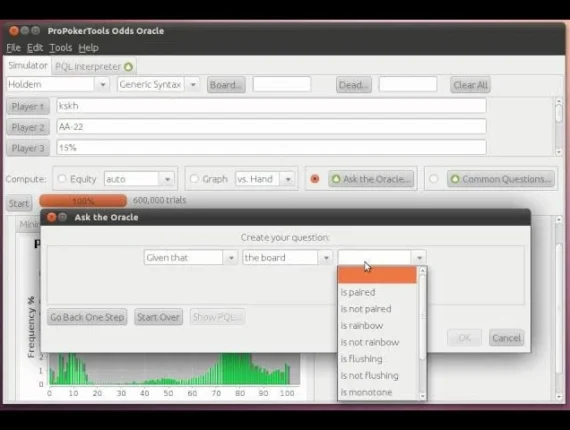Click the Clear All button

470,85
